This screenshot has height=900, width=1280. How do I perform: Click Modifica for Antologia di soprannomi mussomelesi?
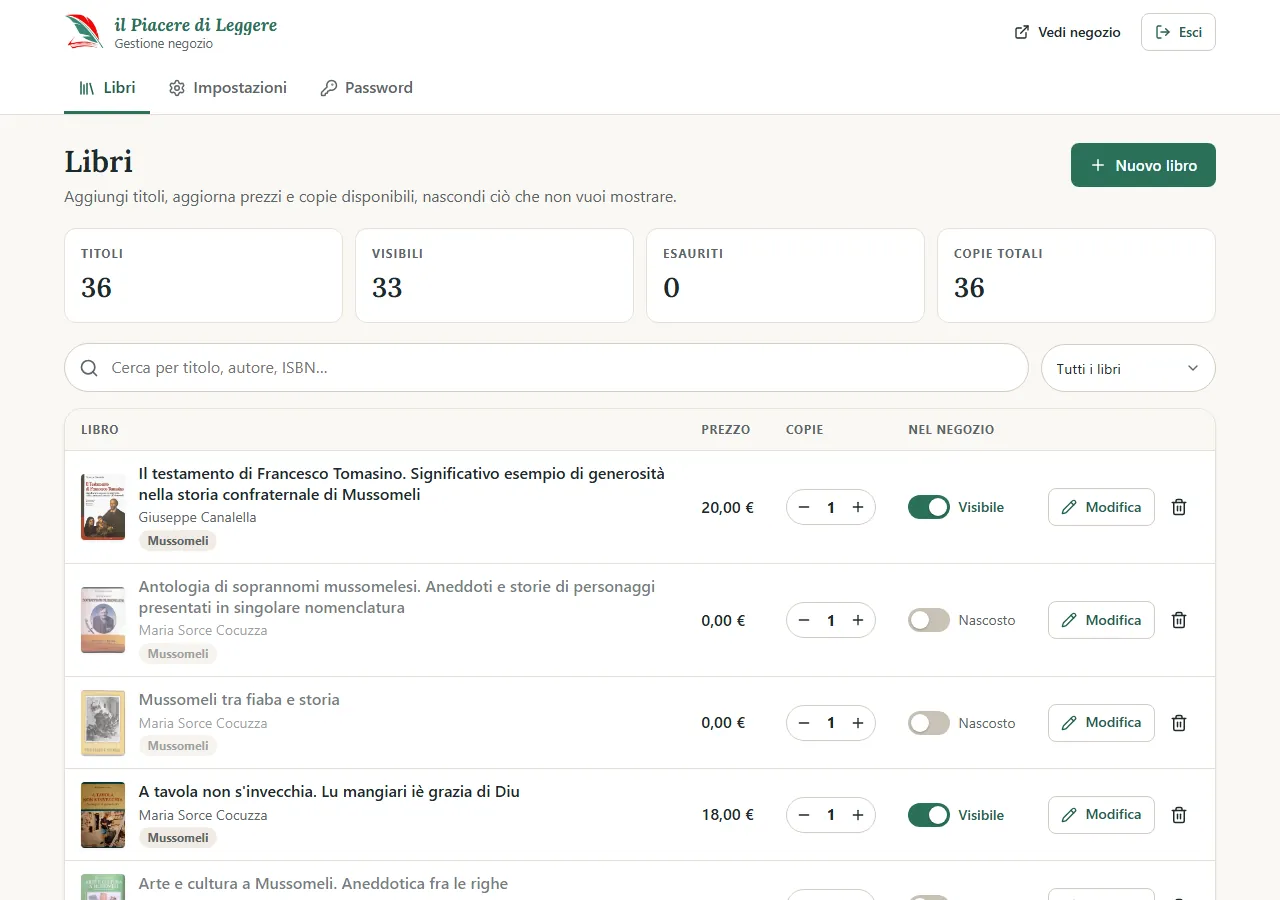(1101, 620)
